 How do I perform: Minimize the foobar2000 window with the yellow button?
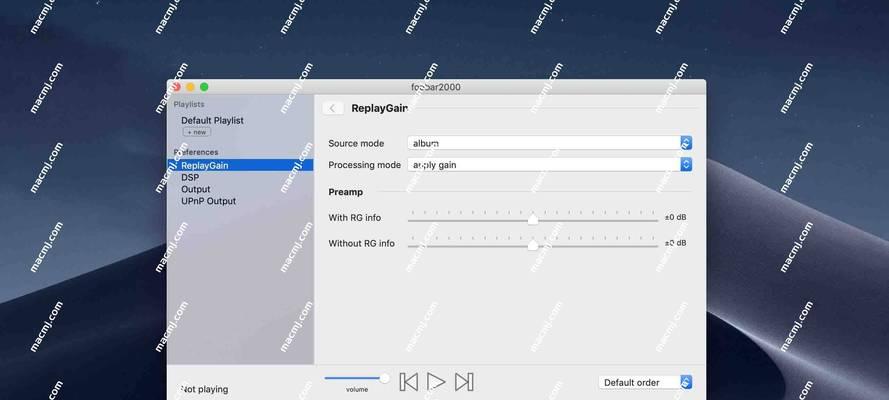click(x=190, y=87)
